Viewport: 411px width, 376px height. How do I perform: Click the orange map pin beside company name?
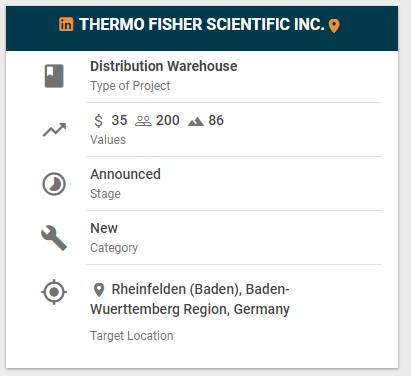pos(334,26)
